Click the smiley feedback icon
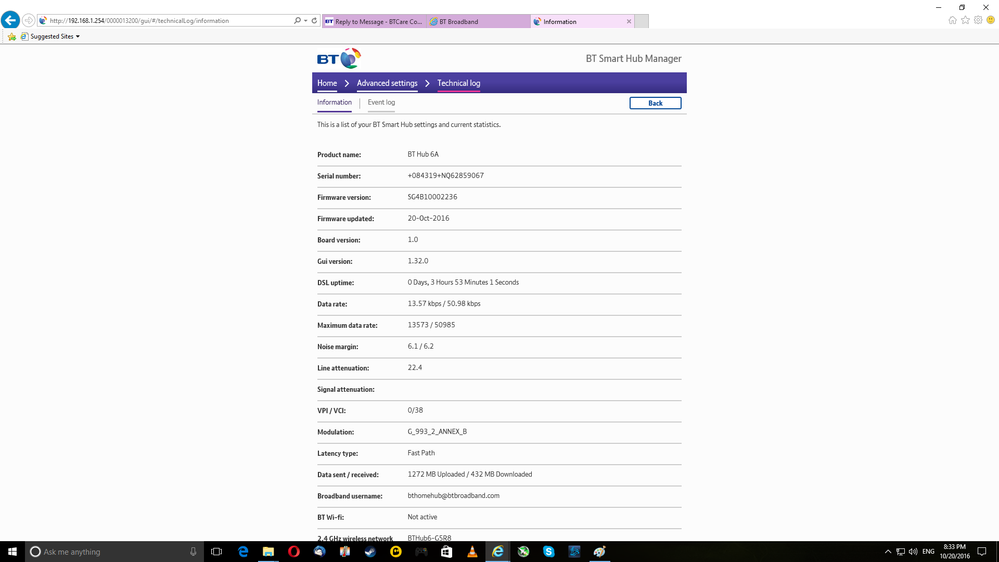 991,20
